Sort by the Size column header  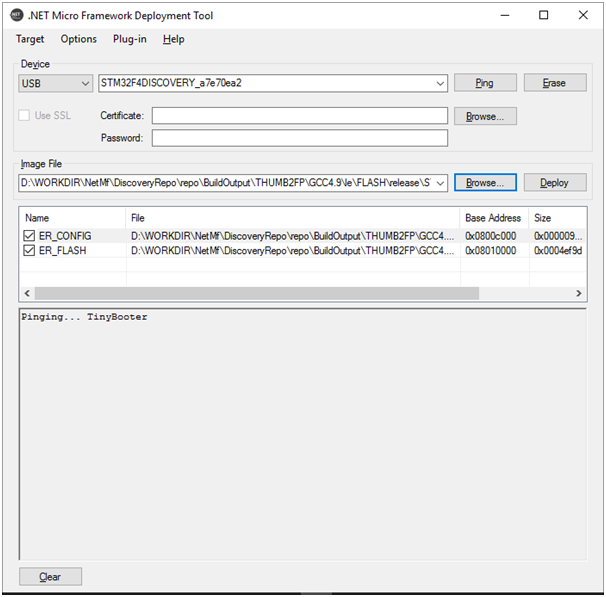(x=558, y=218)
